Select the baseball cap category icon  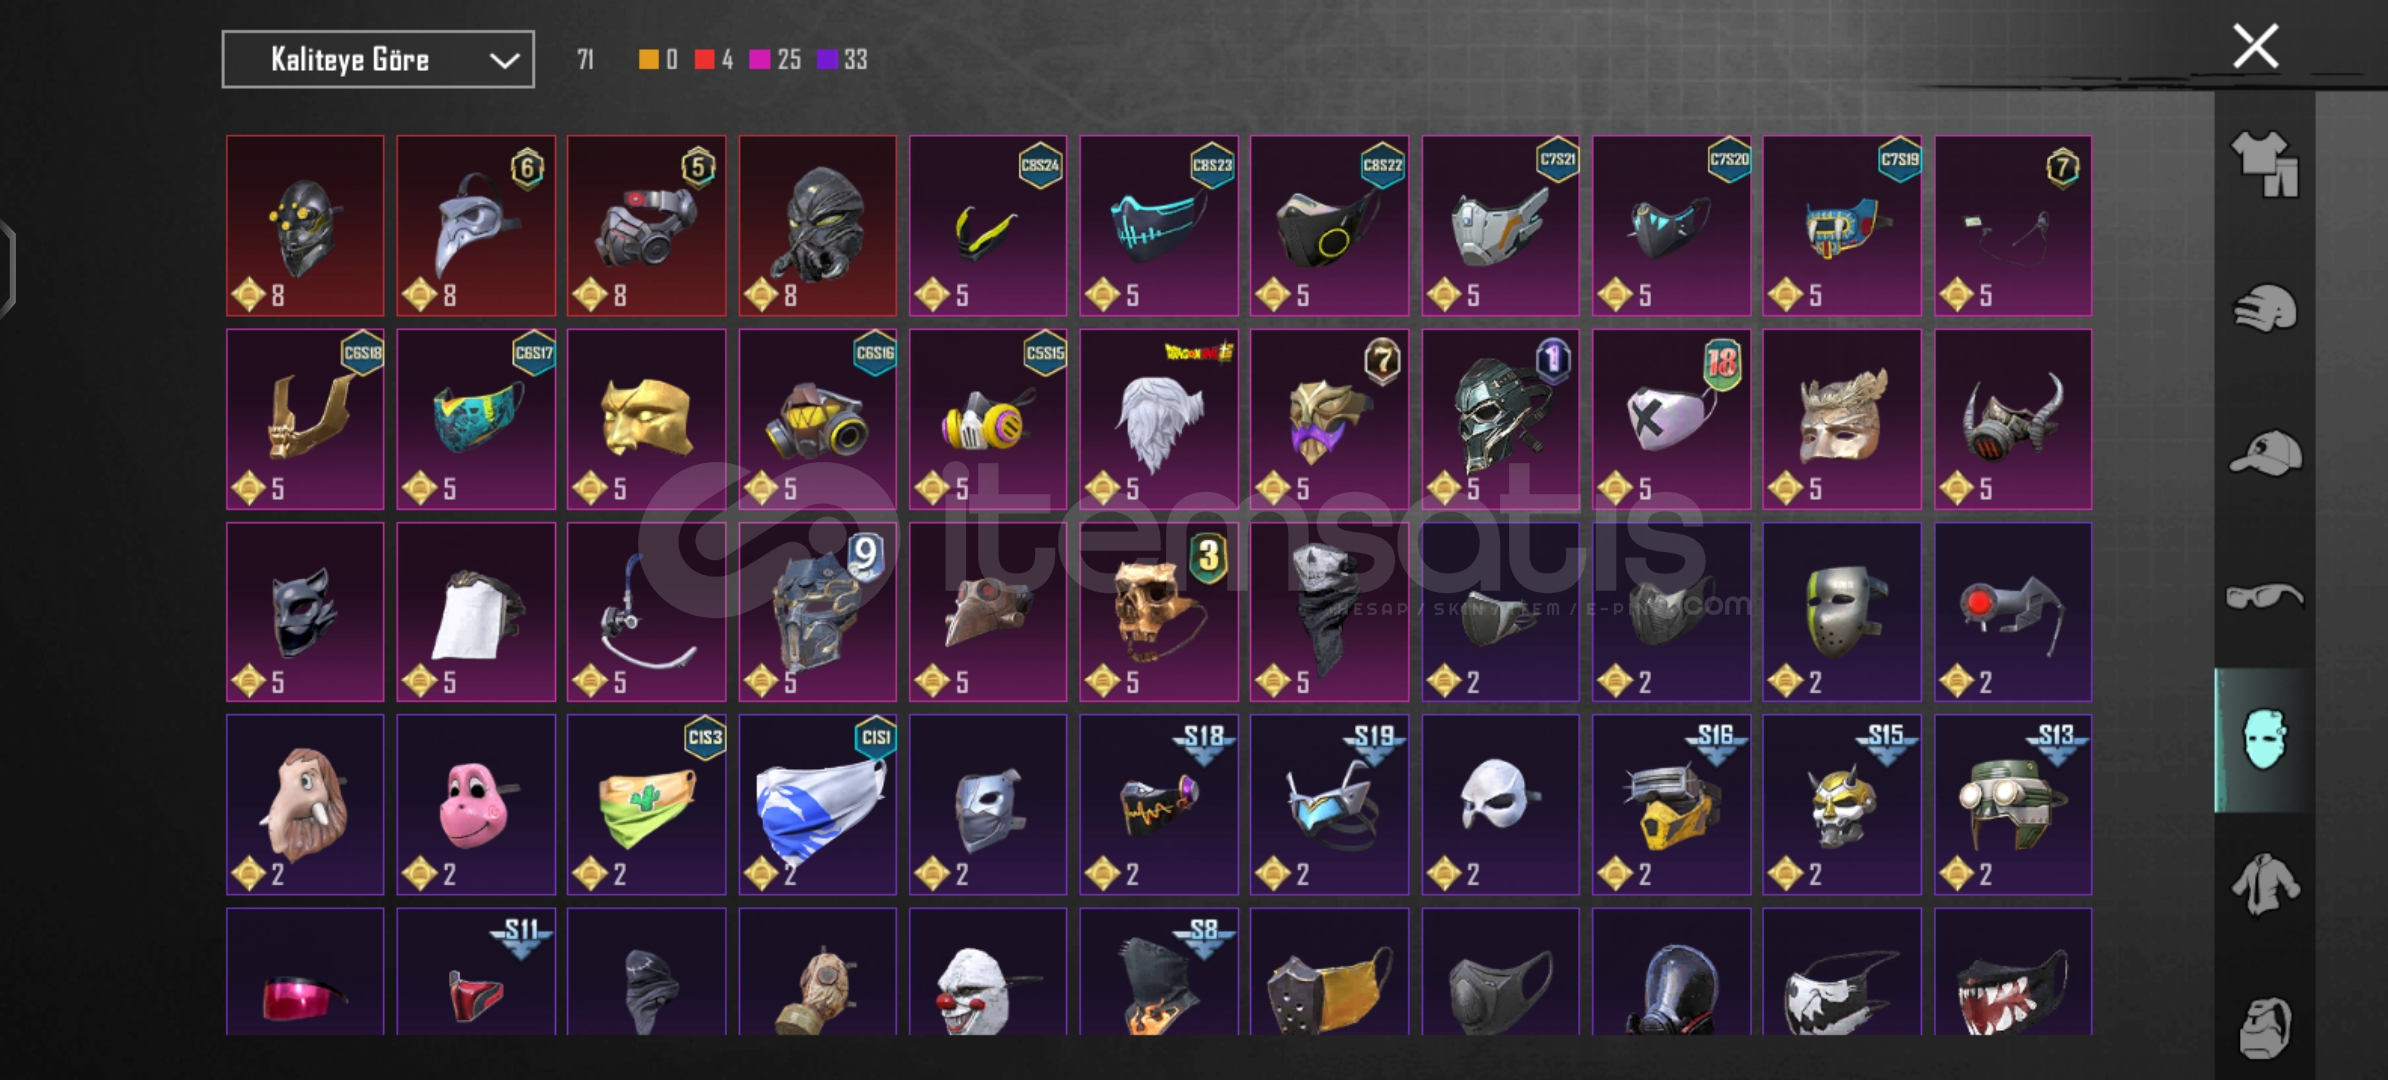pyautogui.click(x=2265, y=453)
